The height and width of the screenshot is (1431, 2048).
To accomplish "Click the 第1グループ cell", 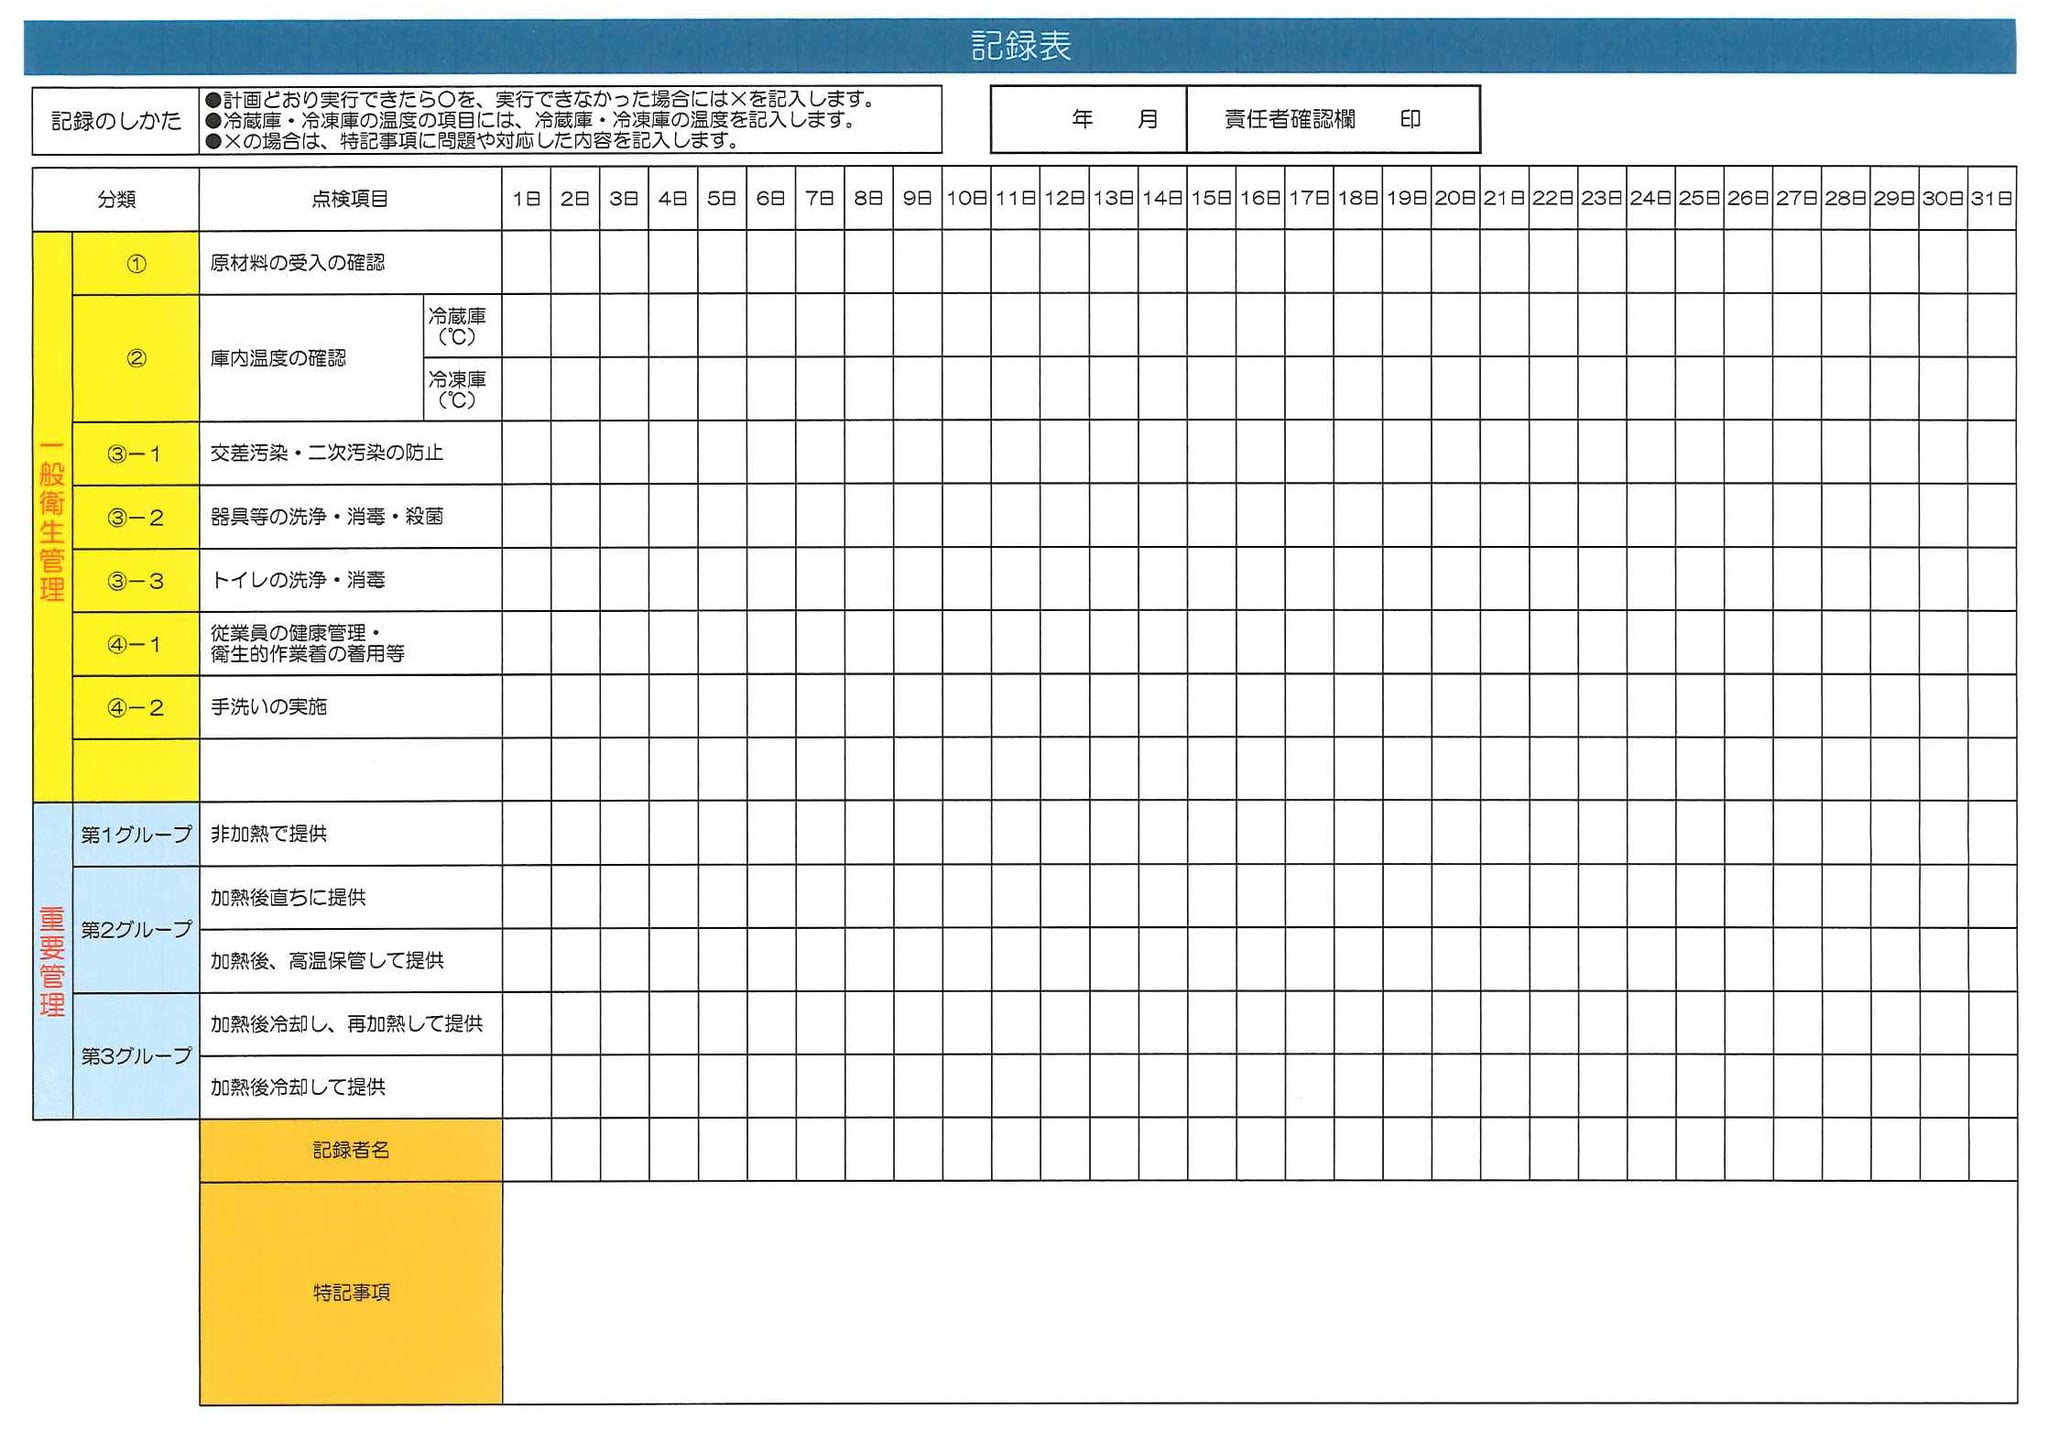I will pyautogui.click(x=136, y=834).
